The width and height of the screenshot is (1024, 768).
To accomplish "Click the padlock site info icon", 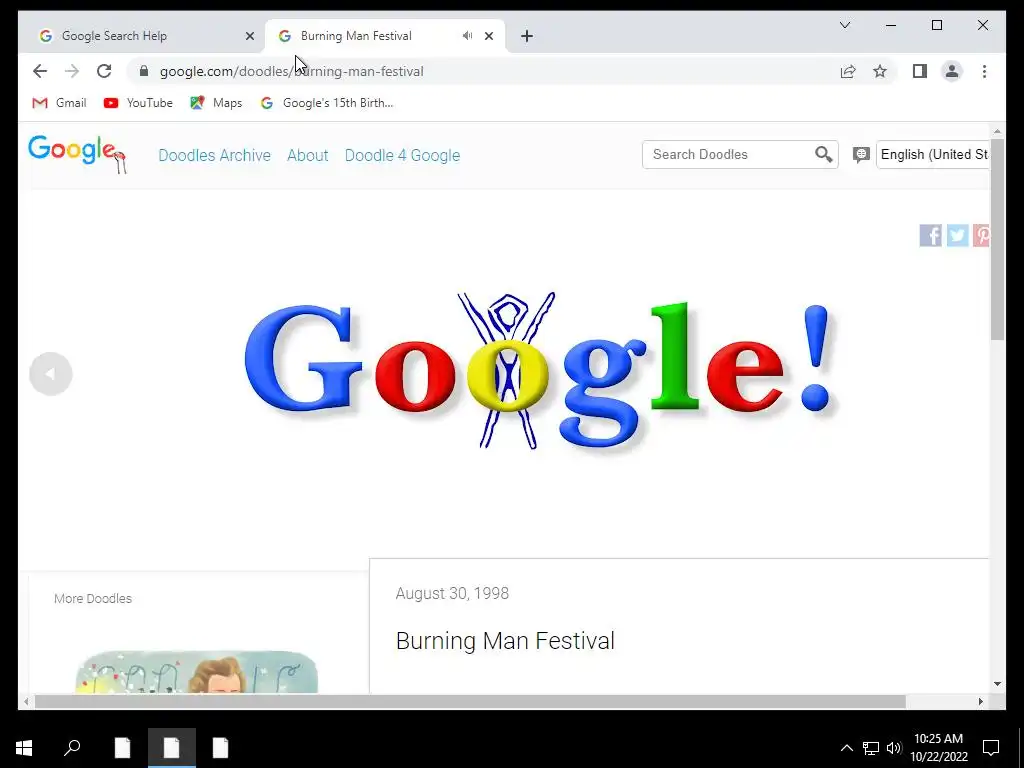I will 144,71.
